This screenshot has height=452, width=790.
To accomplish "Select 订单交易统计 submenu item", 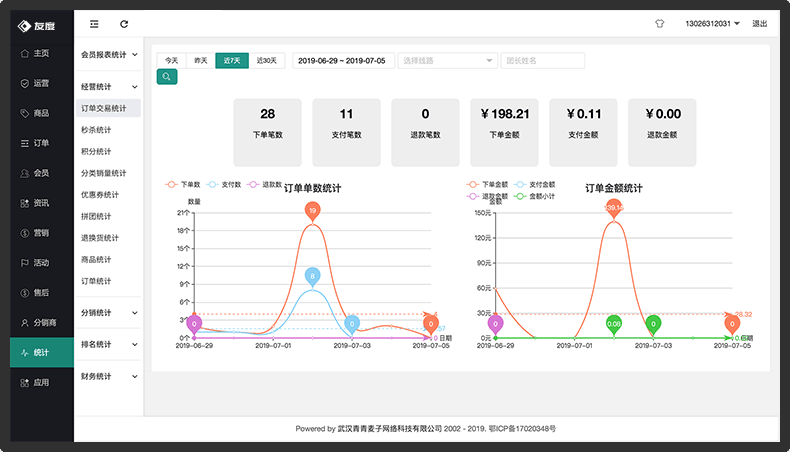I will pyautogui.click(x=108, y=108).
